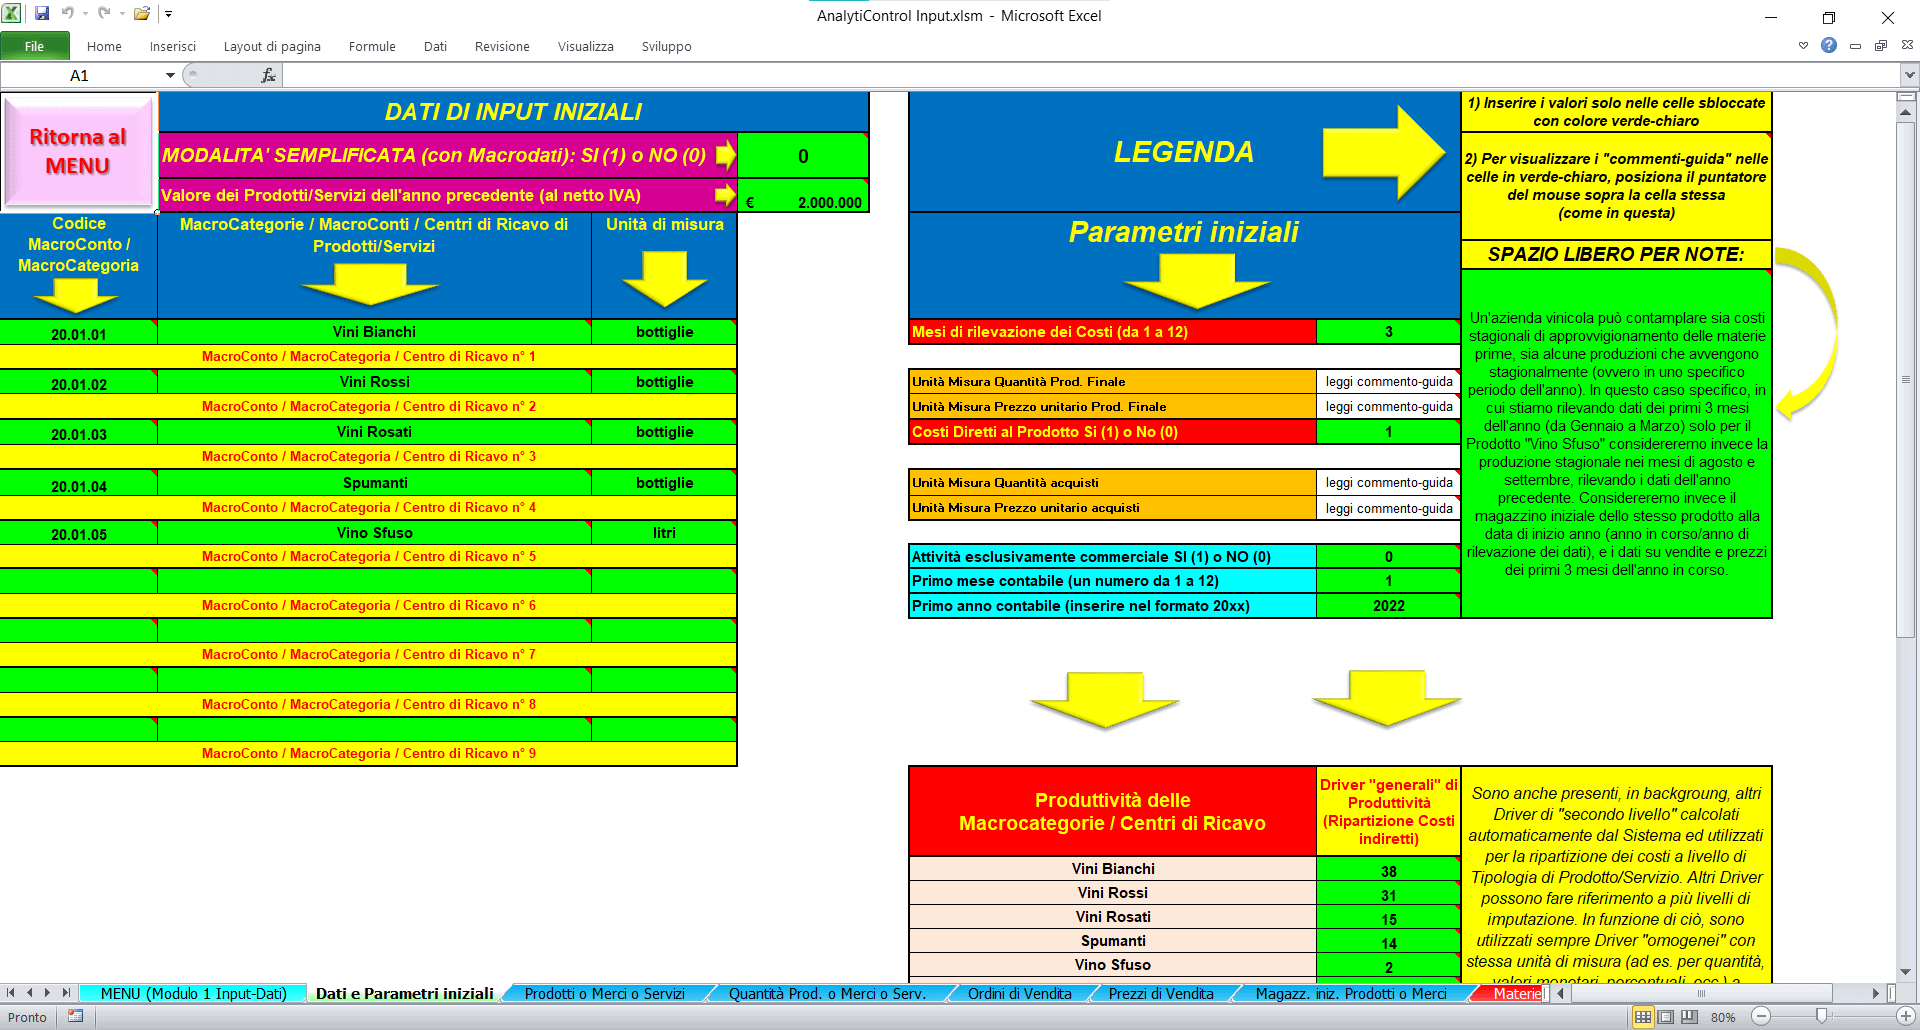Minimize the ribbon with the caret icon

coord(1803,45)
